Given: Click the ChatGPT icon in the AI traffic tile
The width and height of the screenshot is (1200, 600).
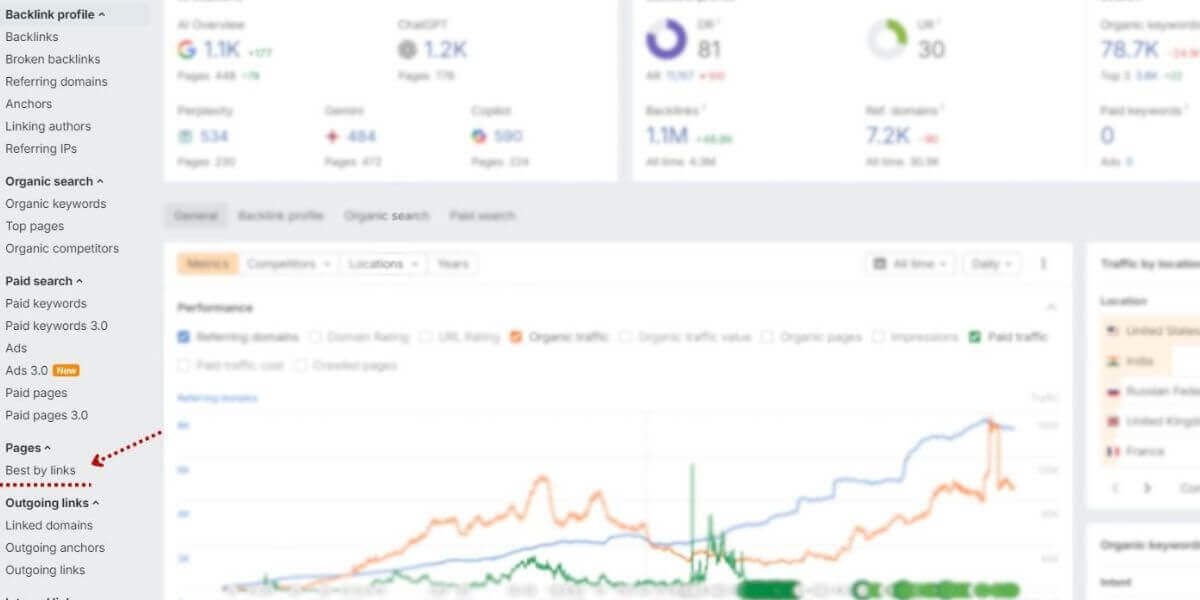Looking at the screenshot, I should click(x=407, y=48).
